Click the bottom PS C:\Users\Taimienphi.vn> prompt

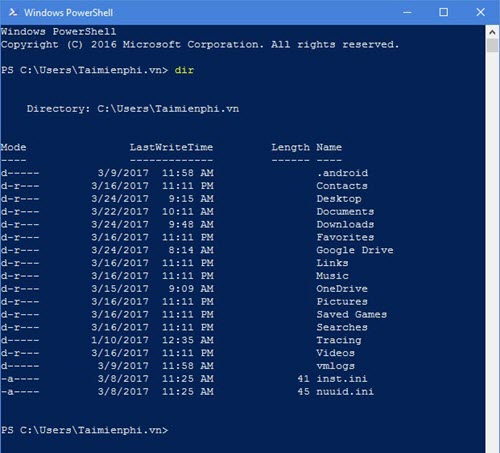pyautogui.click(x=84, y=430)
